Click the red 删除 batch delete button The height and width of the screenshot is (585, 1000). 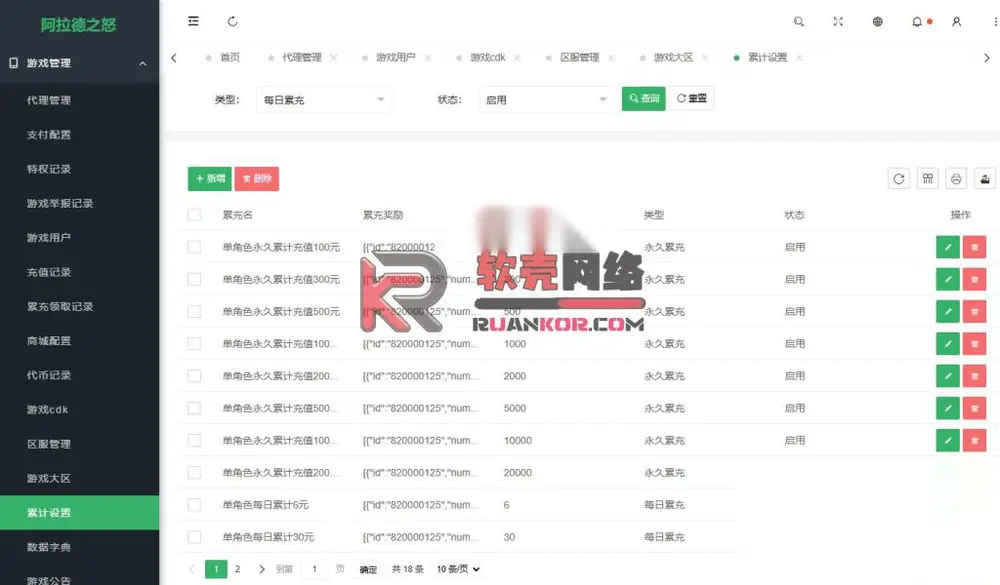click(257, 179)
